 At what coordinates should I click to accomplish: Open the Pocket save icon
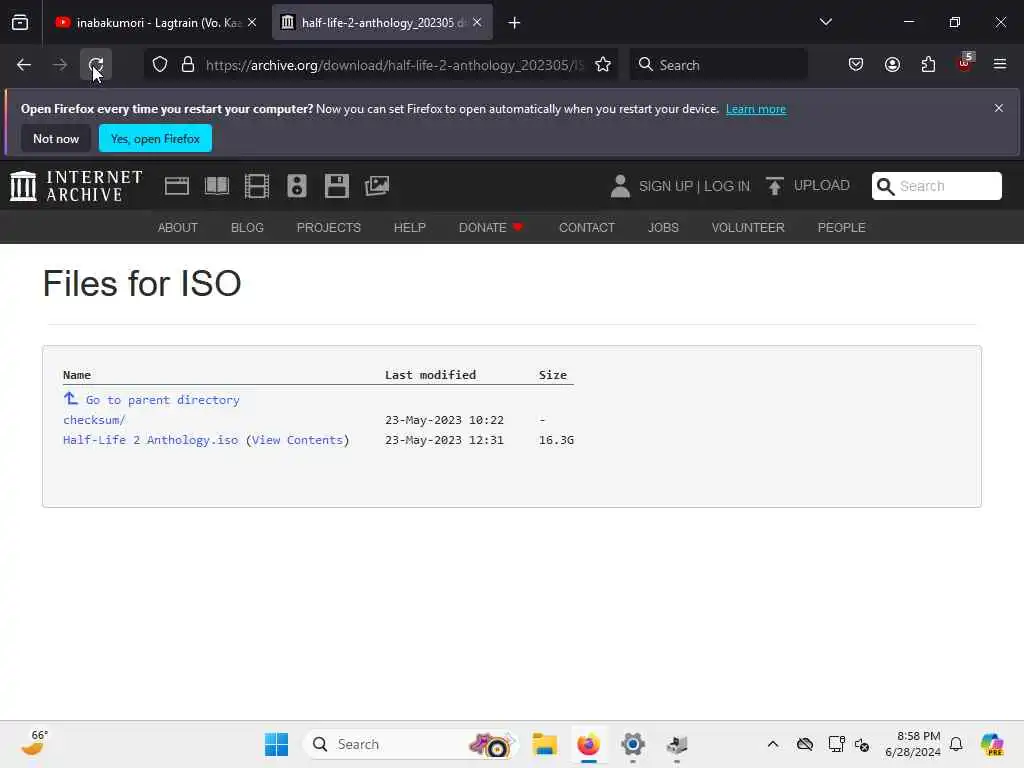856,65
